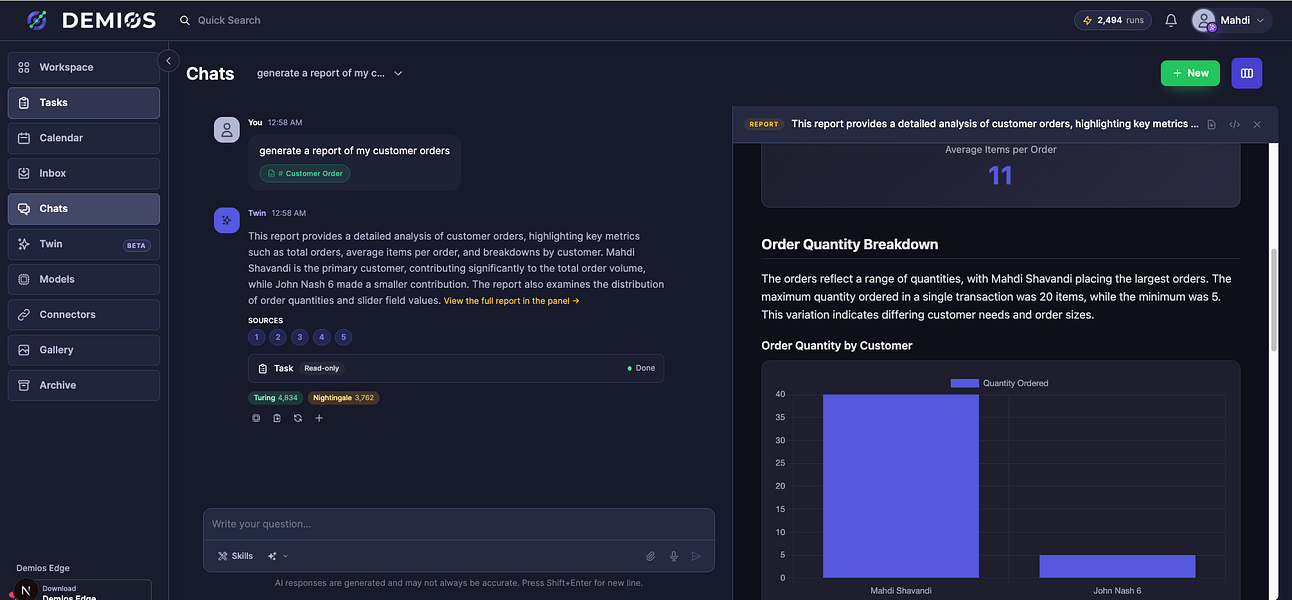Click the Quick Search magnifier icon
1292x600 pixels.
(184, 20)
